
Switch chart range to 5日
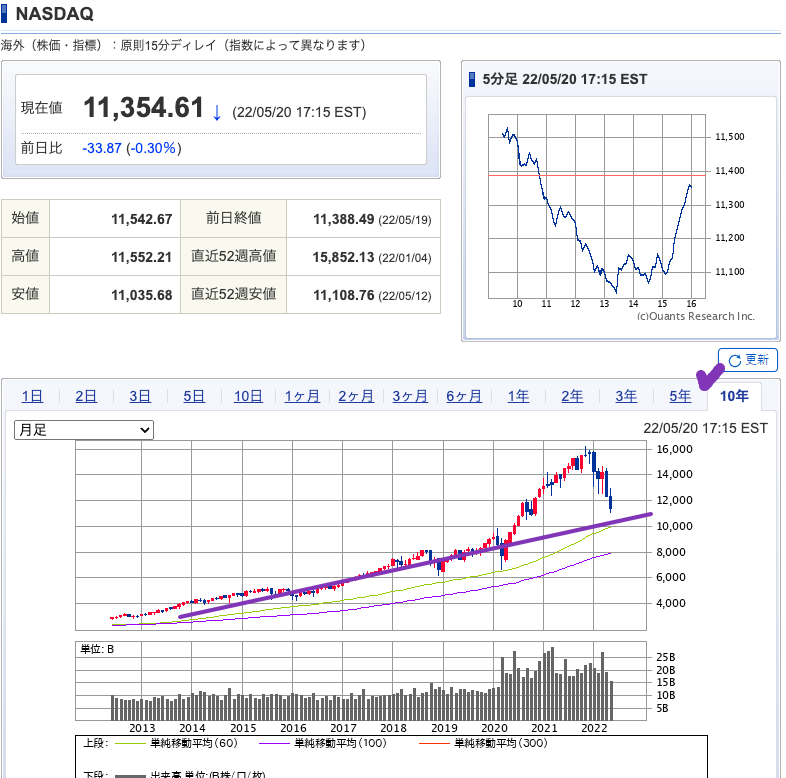pos(193,396)
